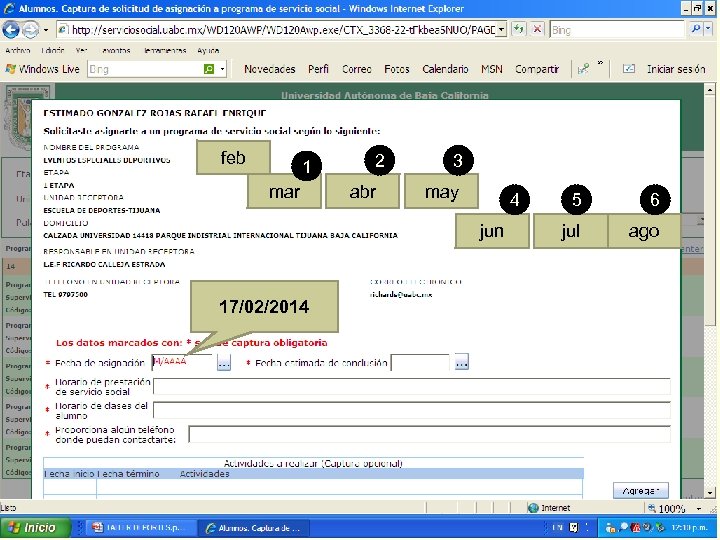Open Calendario in Windows Live toolbar

tap(445, 69)
